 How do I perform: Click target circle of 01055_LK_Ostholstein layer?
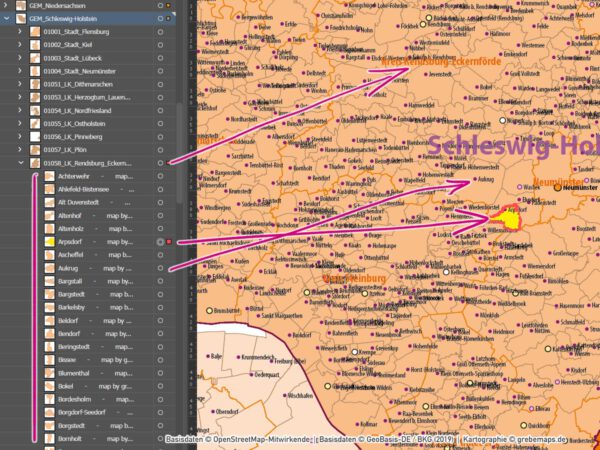[160, 124]
